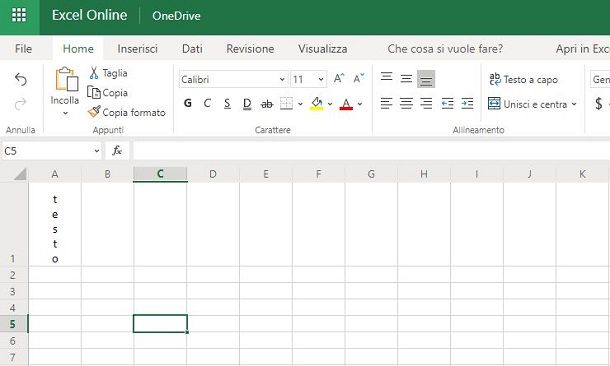Click the OneDrive link in header

click(x=176, y=16)
